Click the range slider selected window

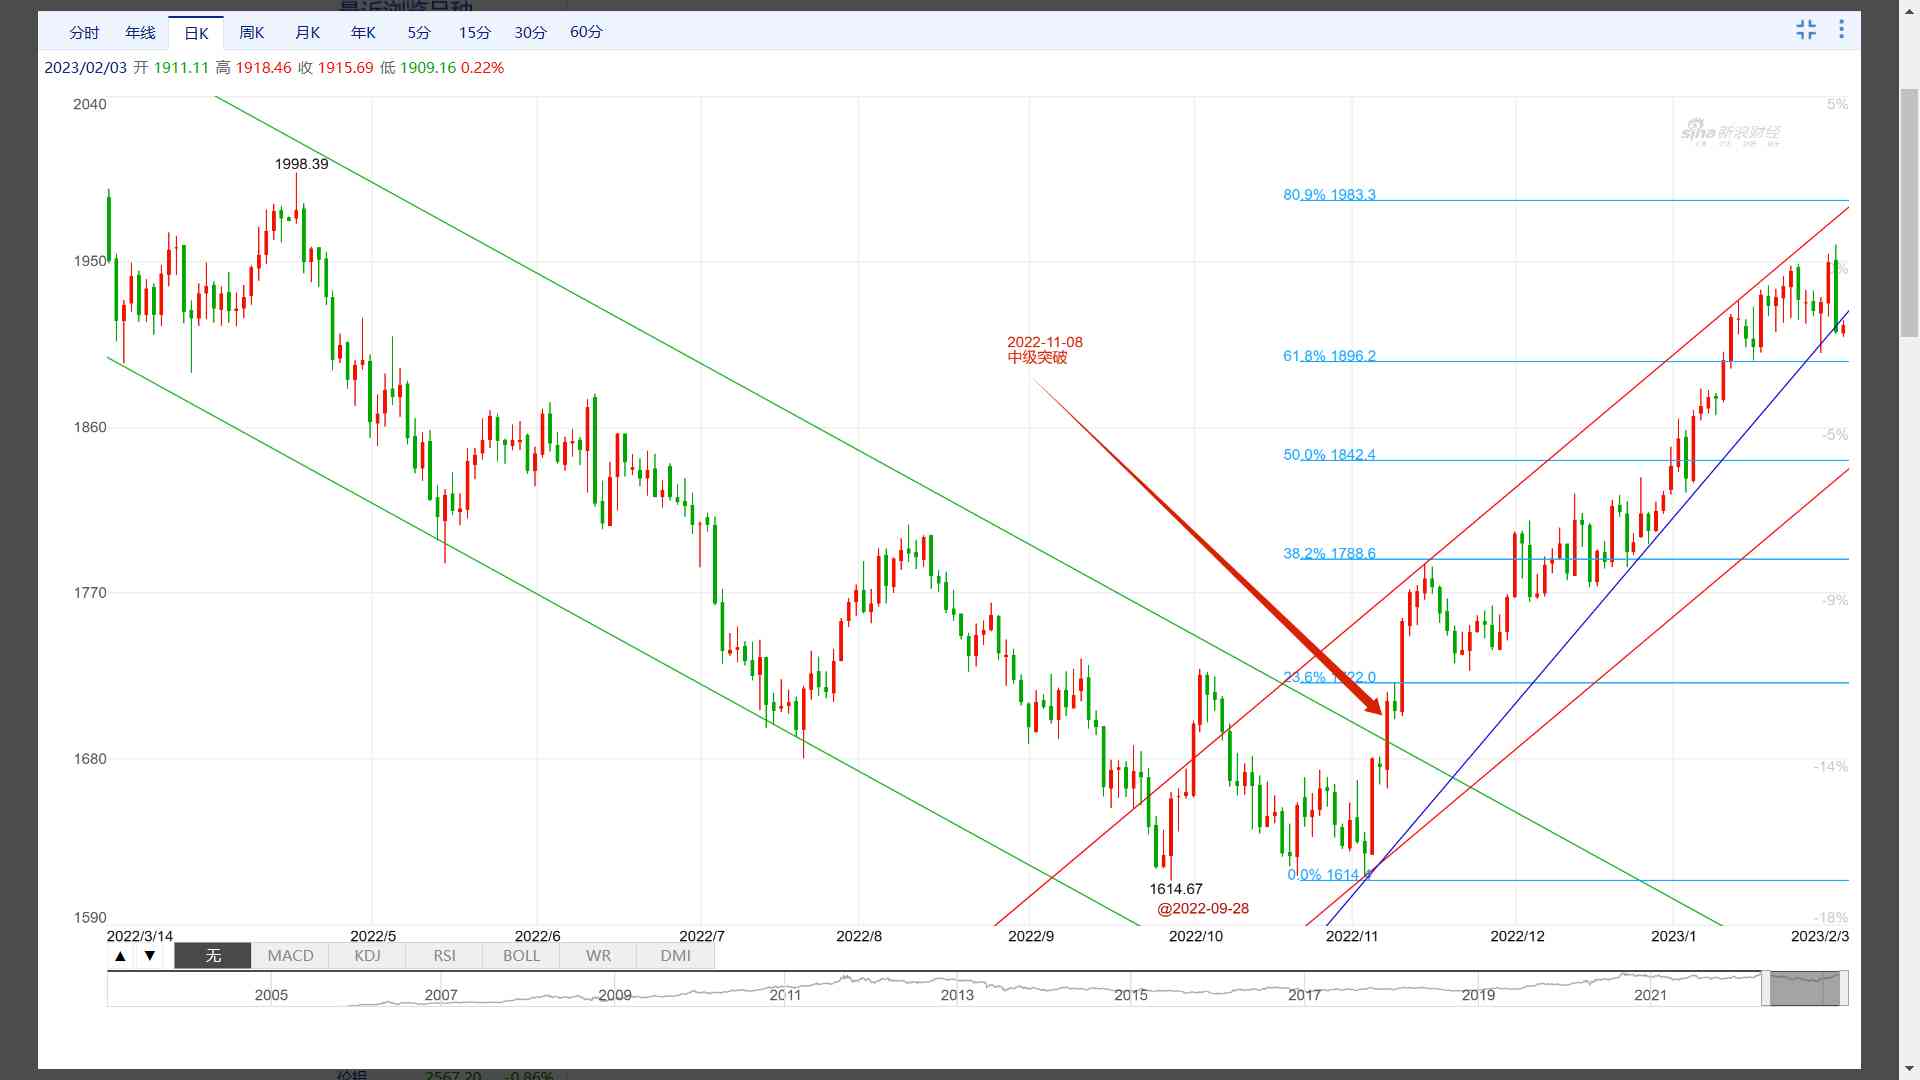point(1804,988)
